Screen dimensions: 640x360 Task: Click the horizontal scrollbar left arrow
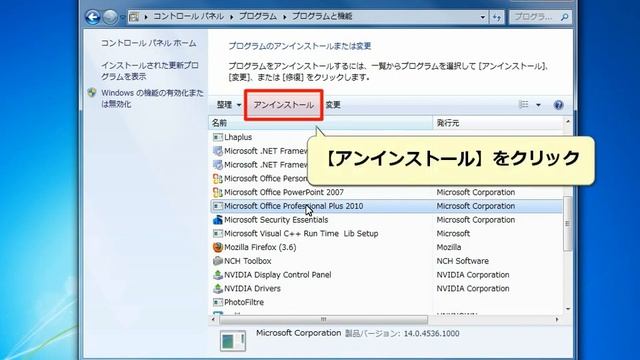tap(213, 319)
